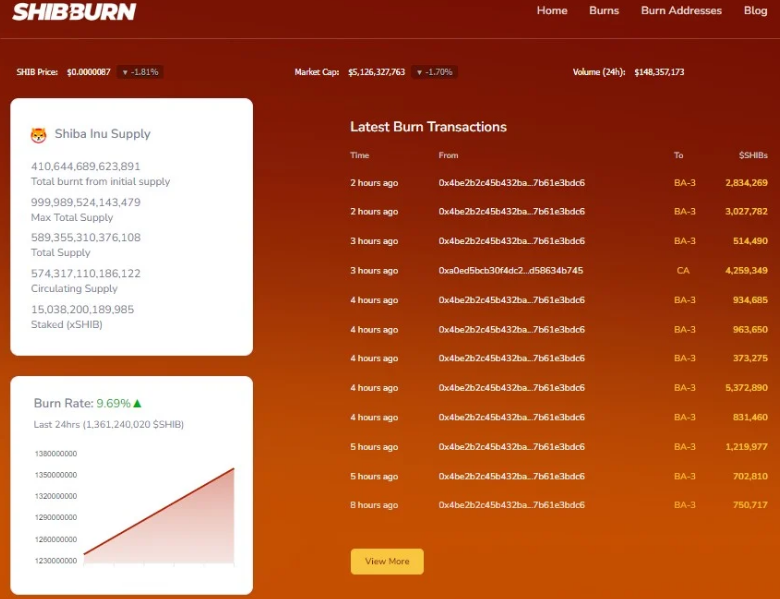The height and width of the screenshot is (599, 780).
Task: Open sender address of 963,650 burn
Action: (511, 329)
